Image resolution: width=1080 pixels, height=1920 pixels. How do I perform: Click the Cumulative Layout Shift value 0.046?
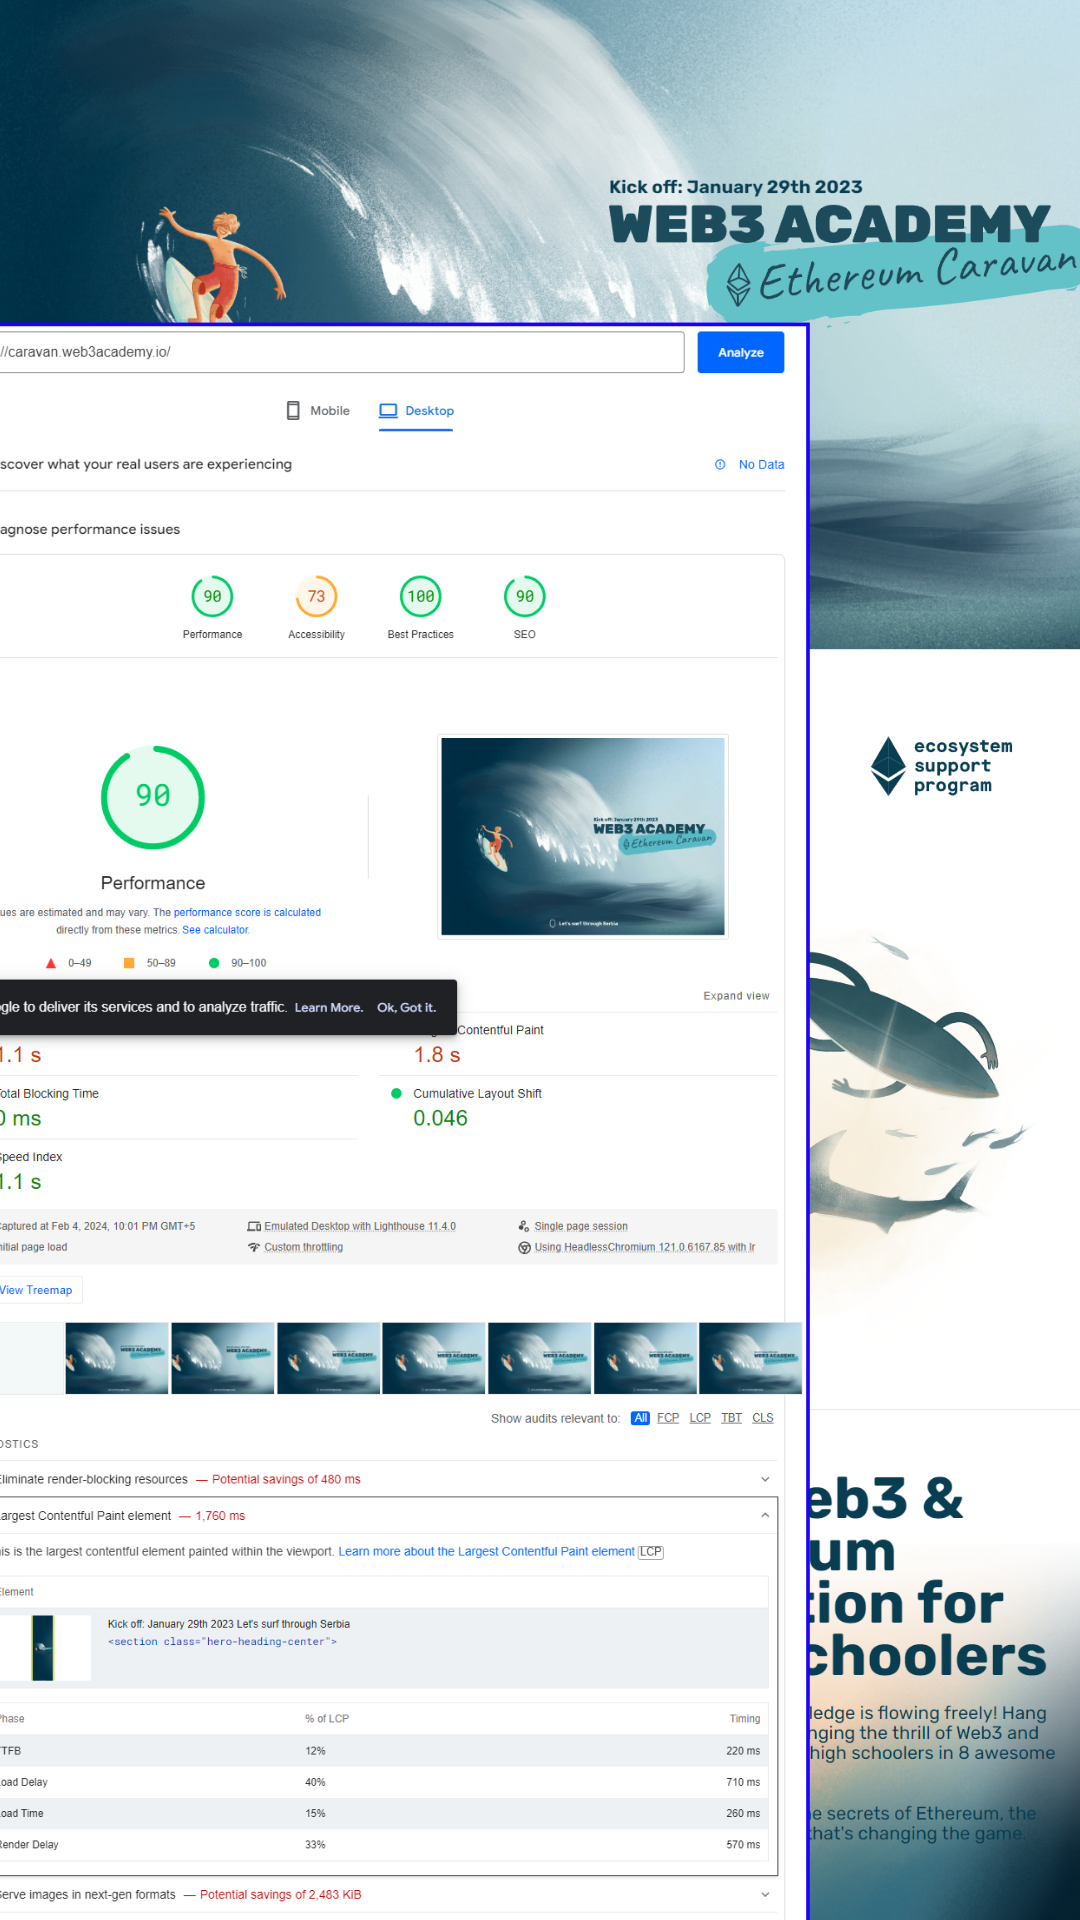(x=440, y=1118)
